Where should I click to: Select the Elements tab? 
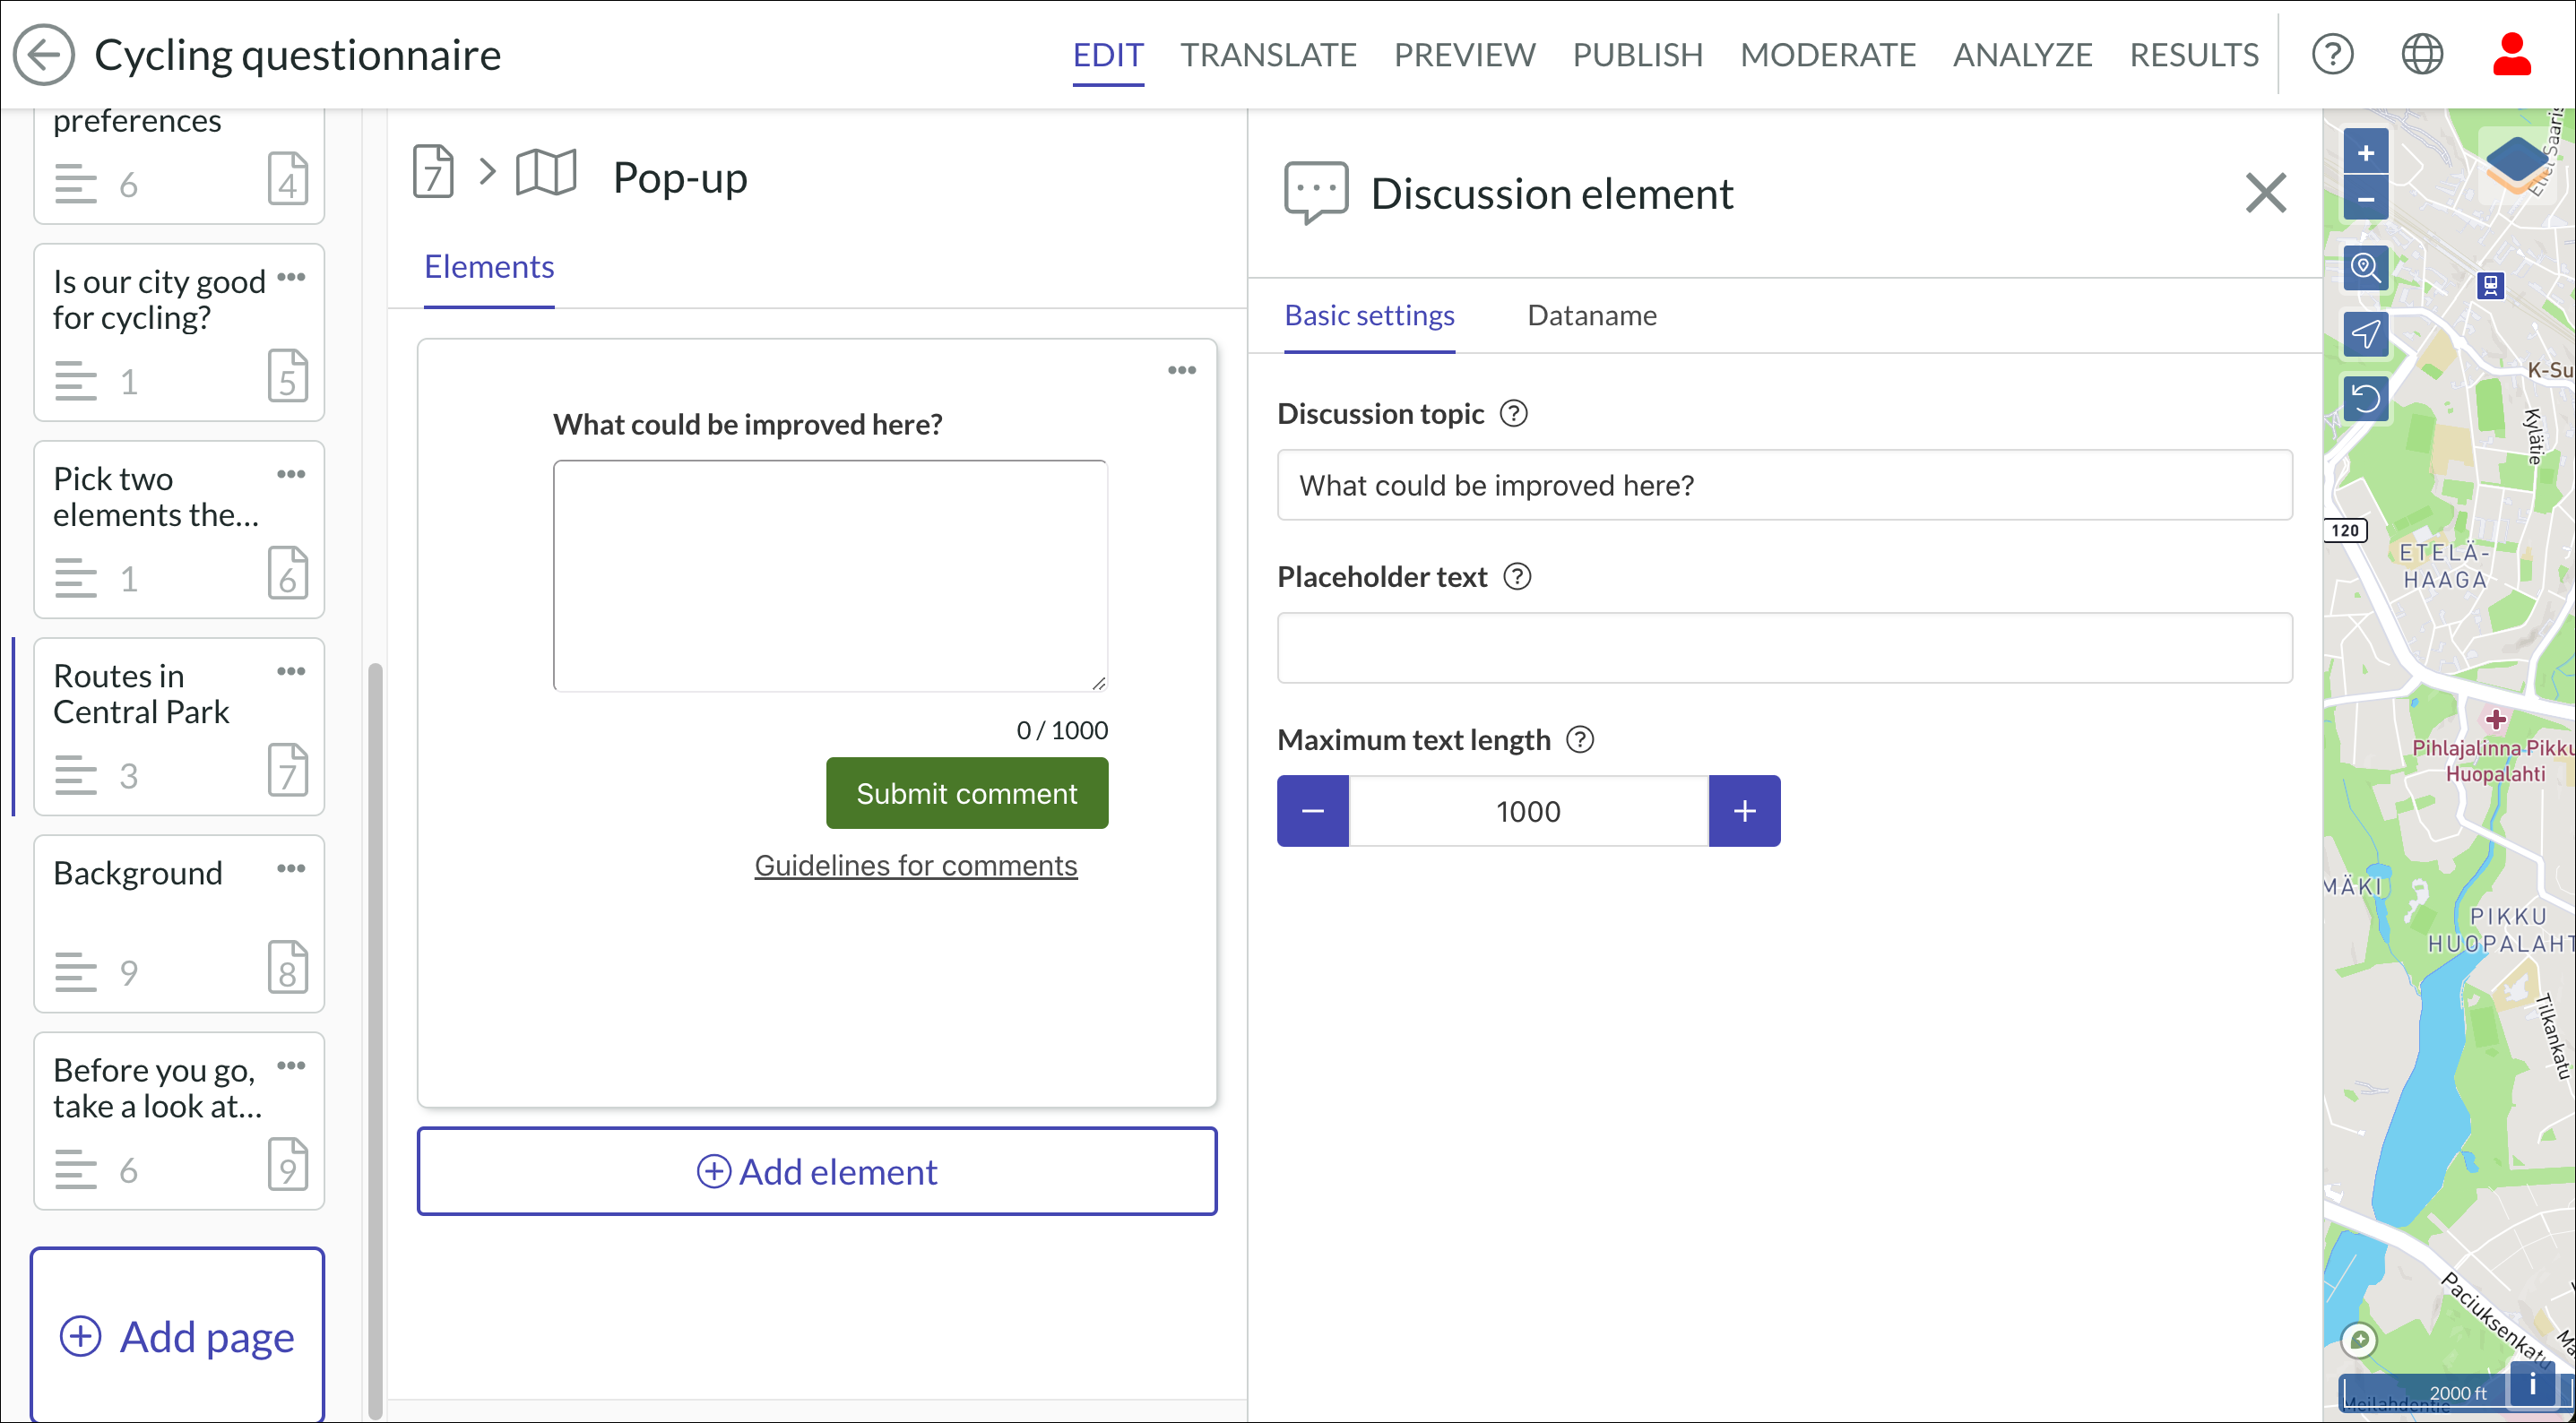coord(489,267)
